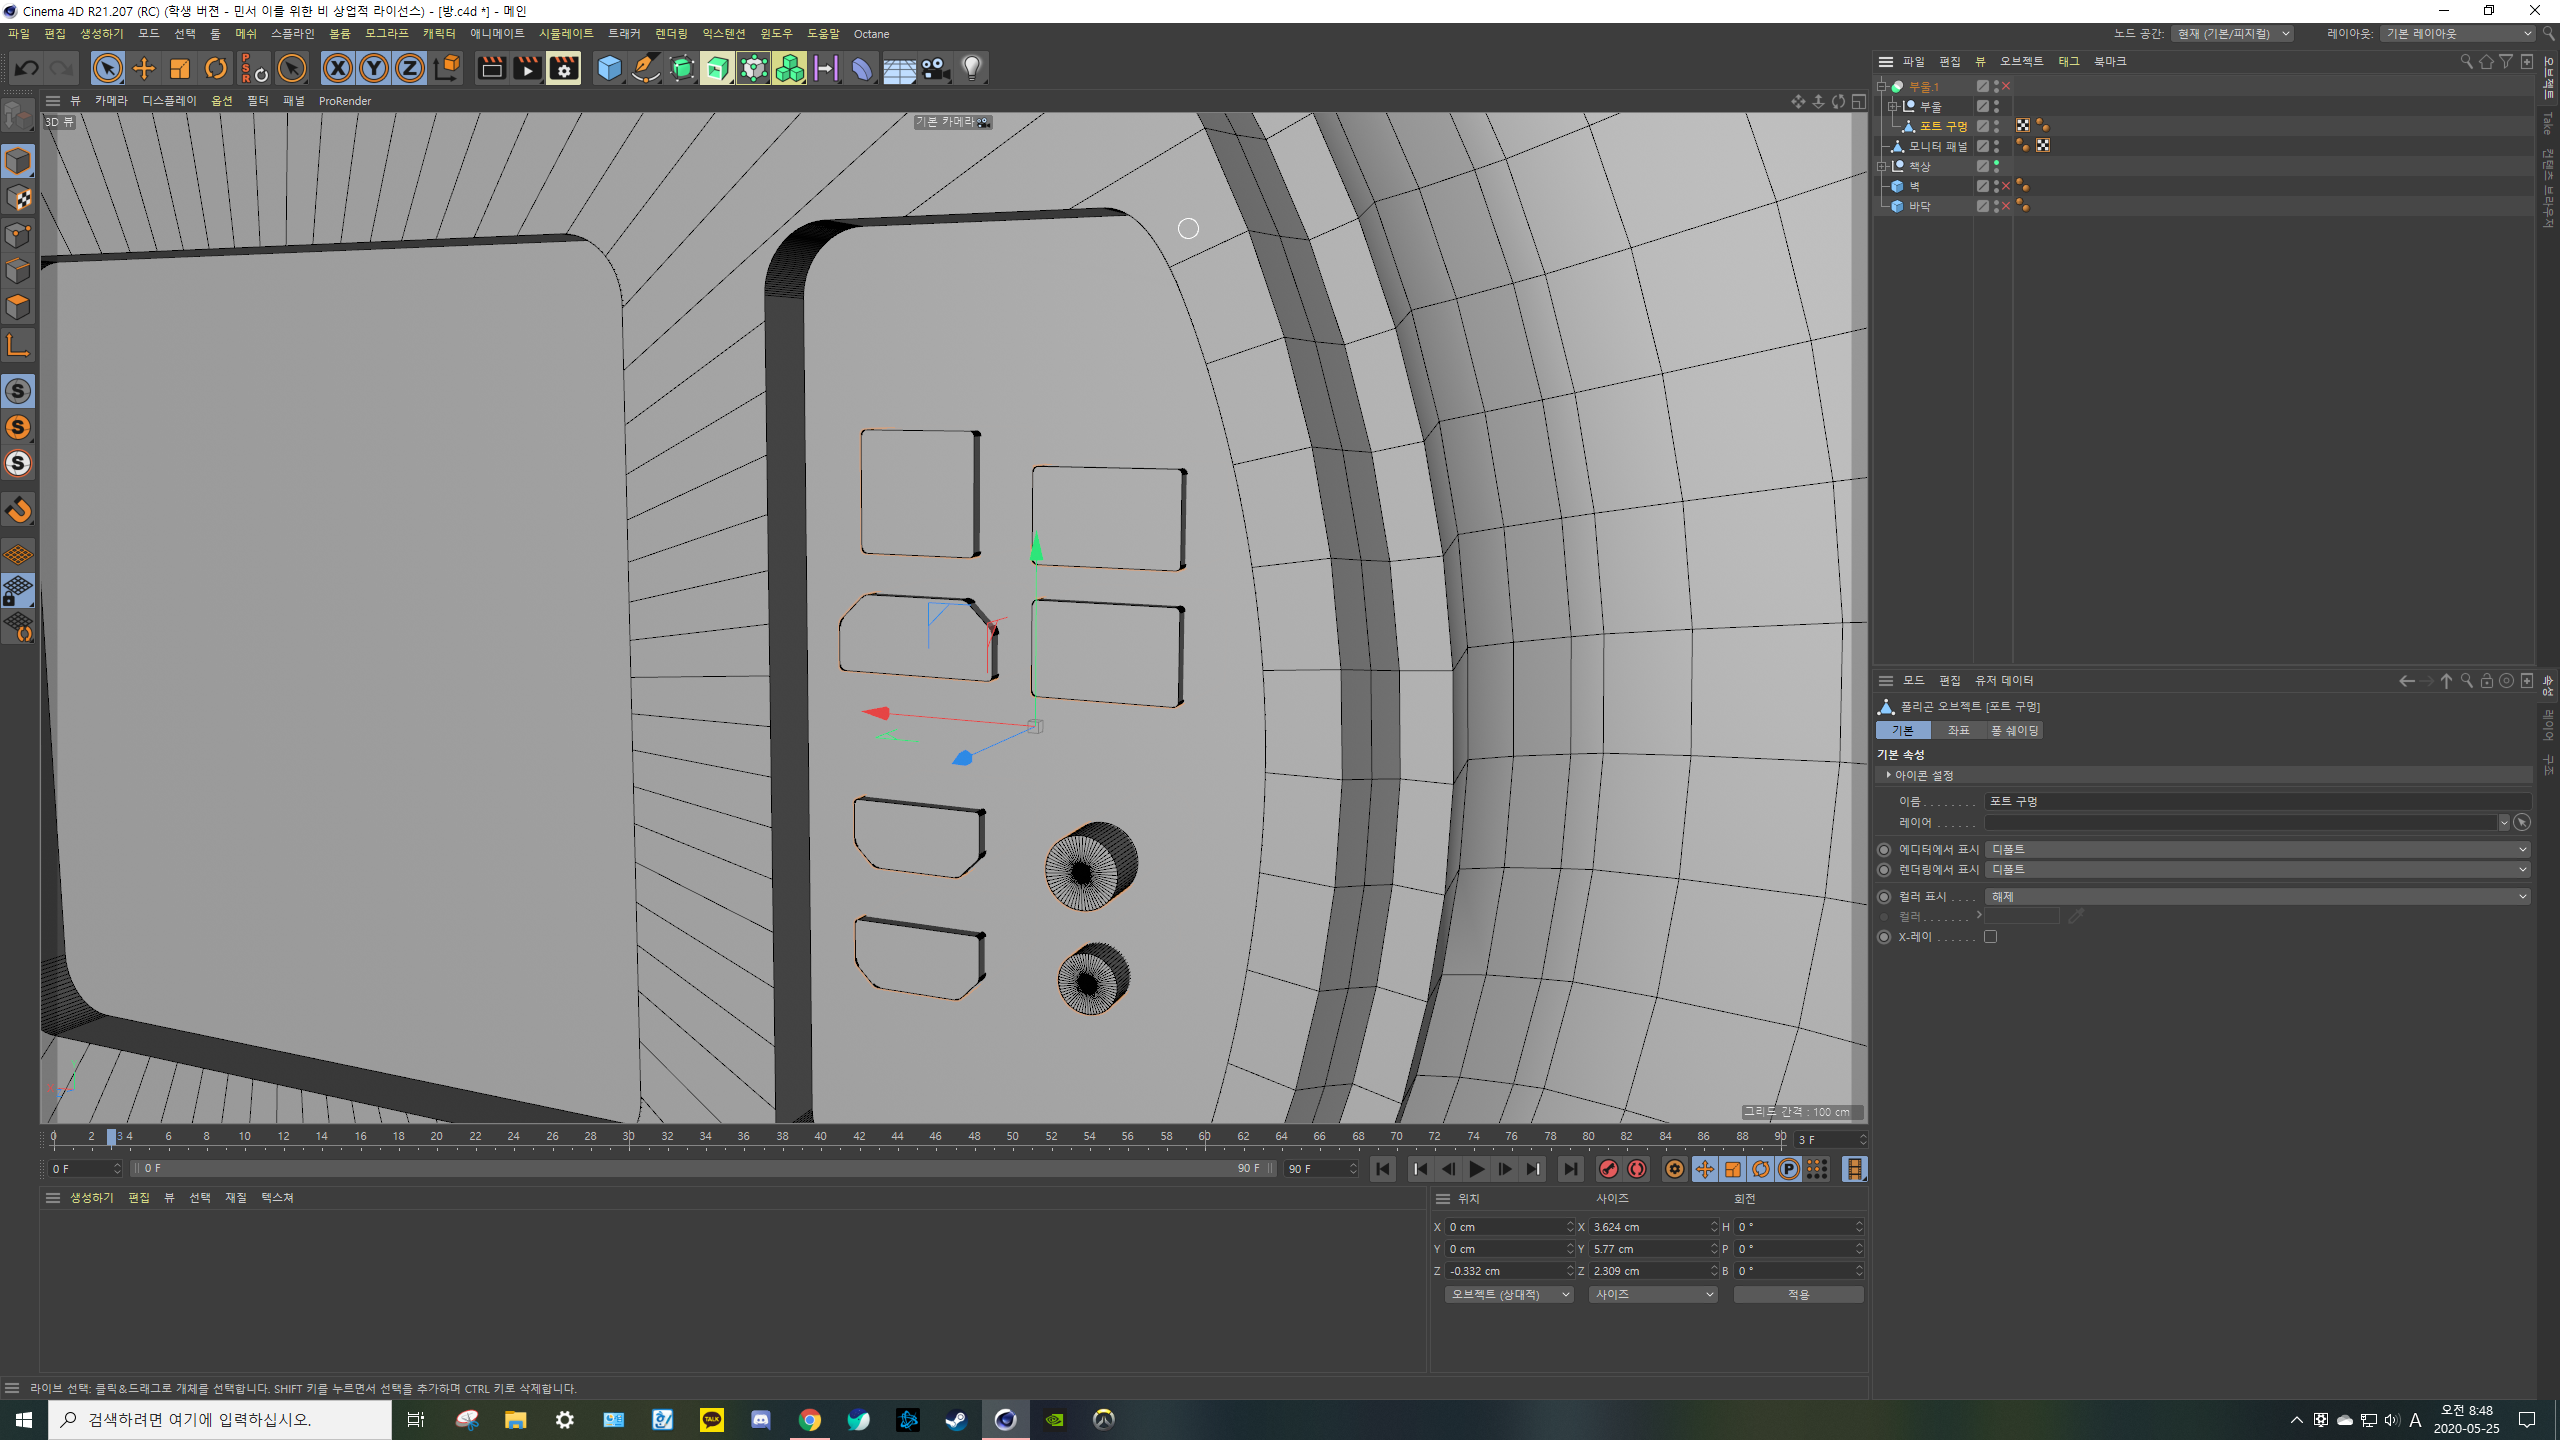Screen dimensions: 2560x1440
Task: Switch to Texture mode in left palette
Action: point(19,198)
